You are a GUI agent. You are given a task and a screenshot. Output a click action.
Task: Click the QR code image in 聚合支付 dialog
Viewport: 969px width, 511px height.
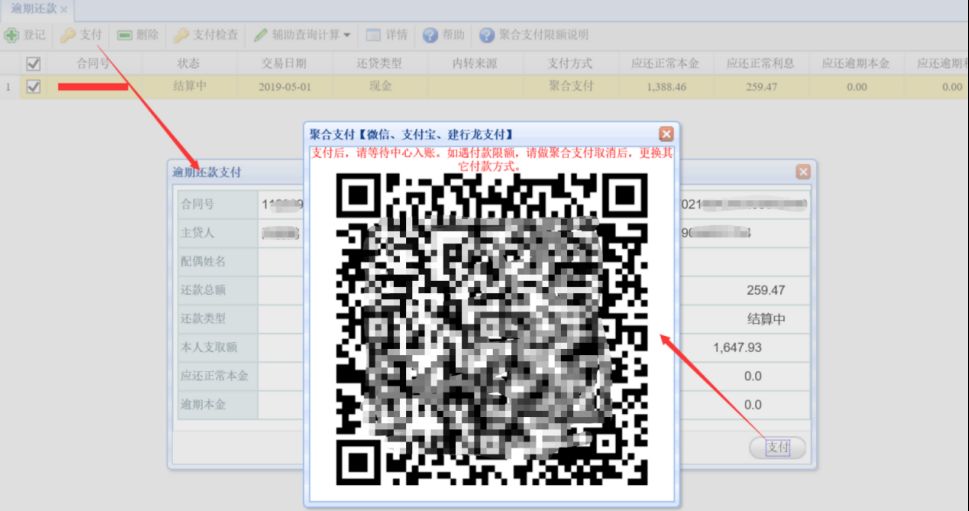click(x=492, y=329)
